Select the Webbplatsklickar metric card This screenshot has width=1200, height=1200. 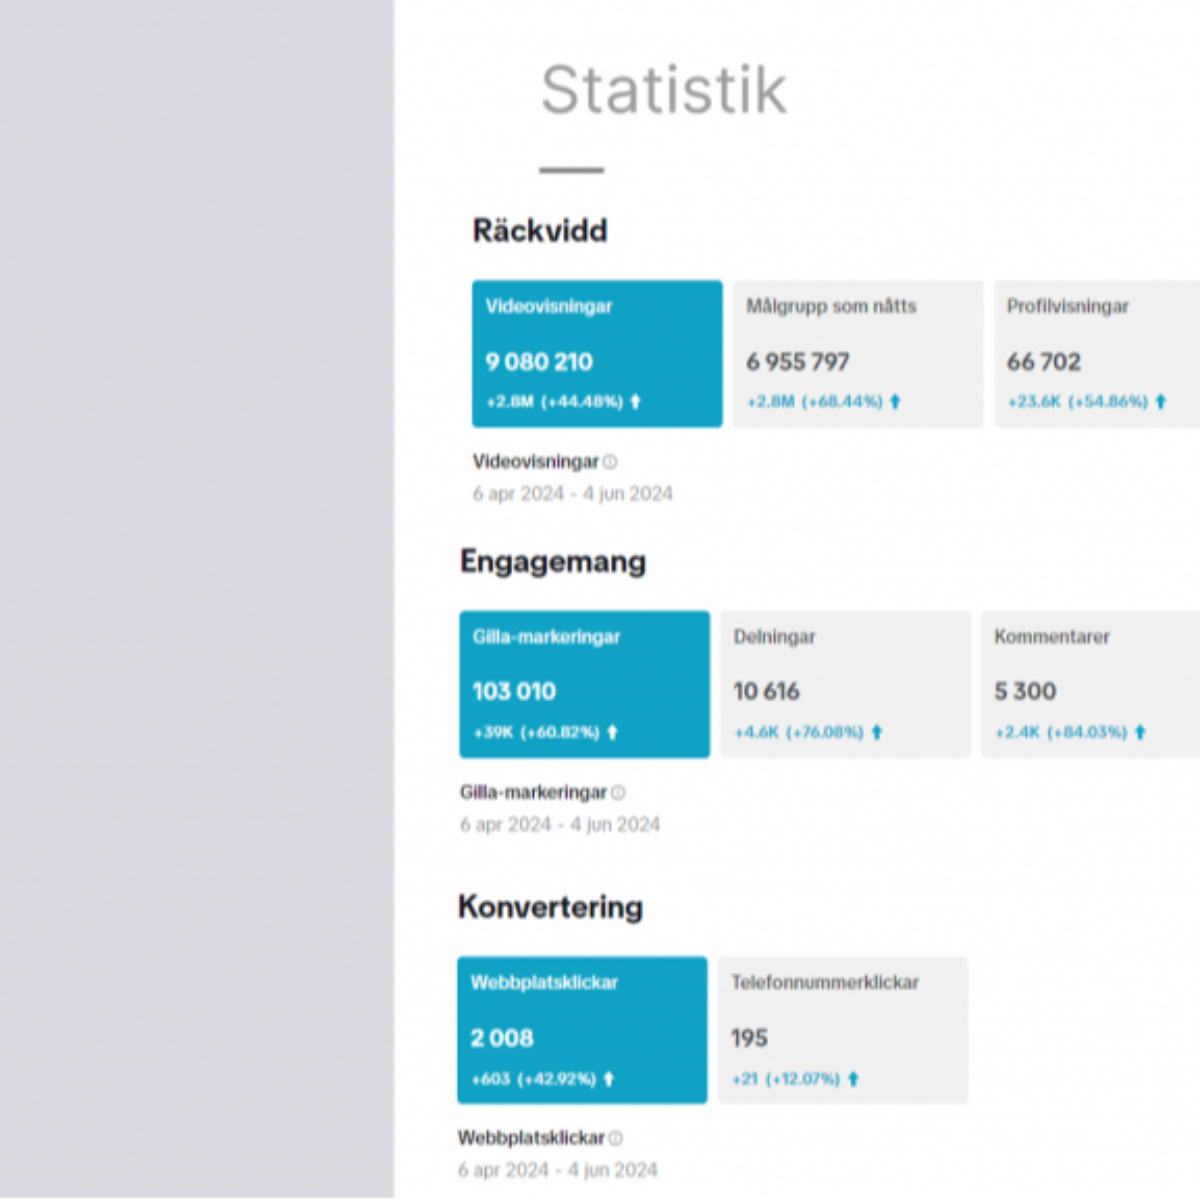coord(582,1030)
